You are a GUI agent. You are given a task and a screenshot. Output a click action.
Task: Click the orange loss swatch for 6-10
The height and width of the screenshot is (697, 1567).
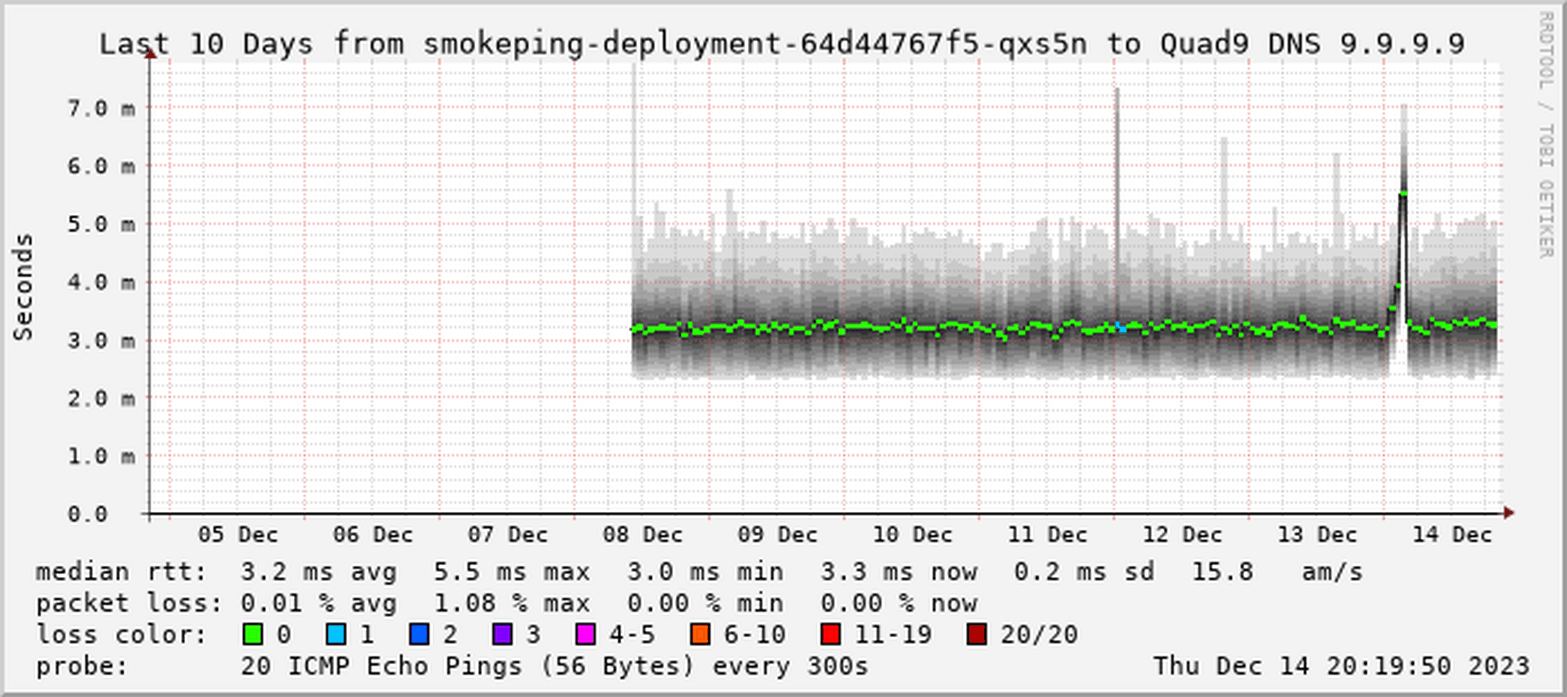tap(700, 634)
